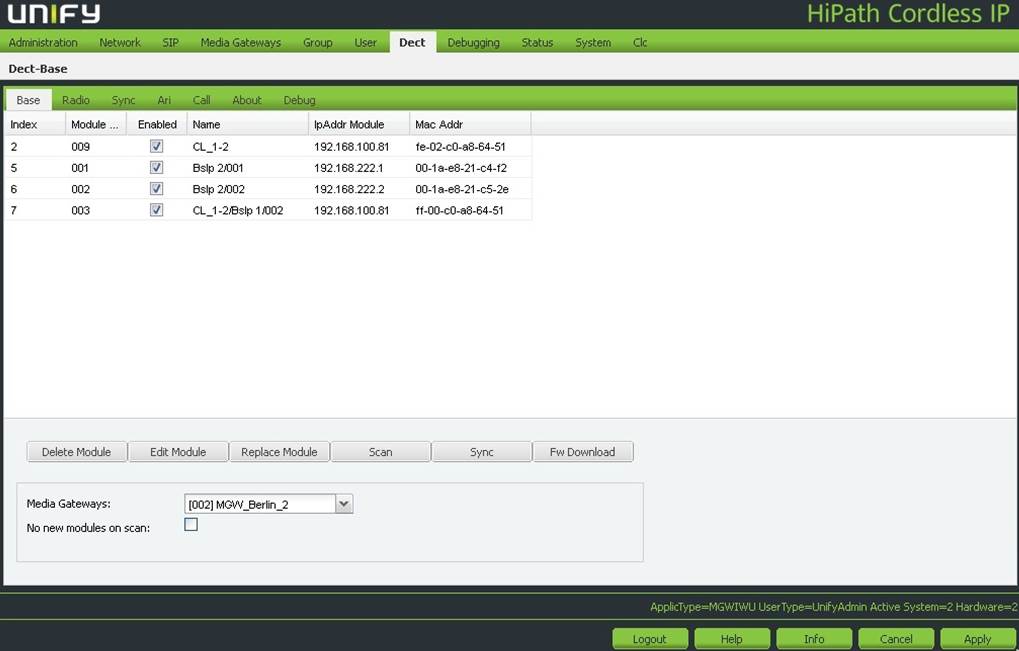Click the Info button

click(x=814, y=639)
